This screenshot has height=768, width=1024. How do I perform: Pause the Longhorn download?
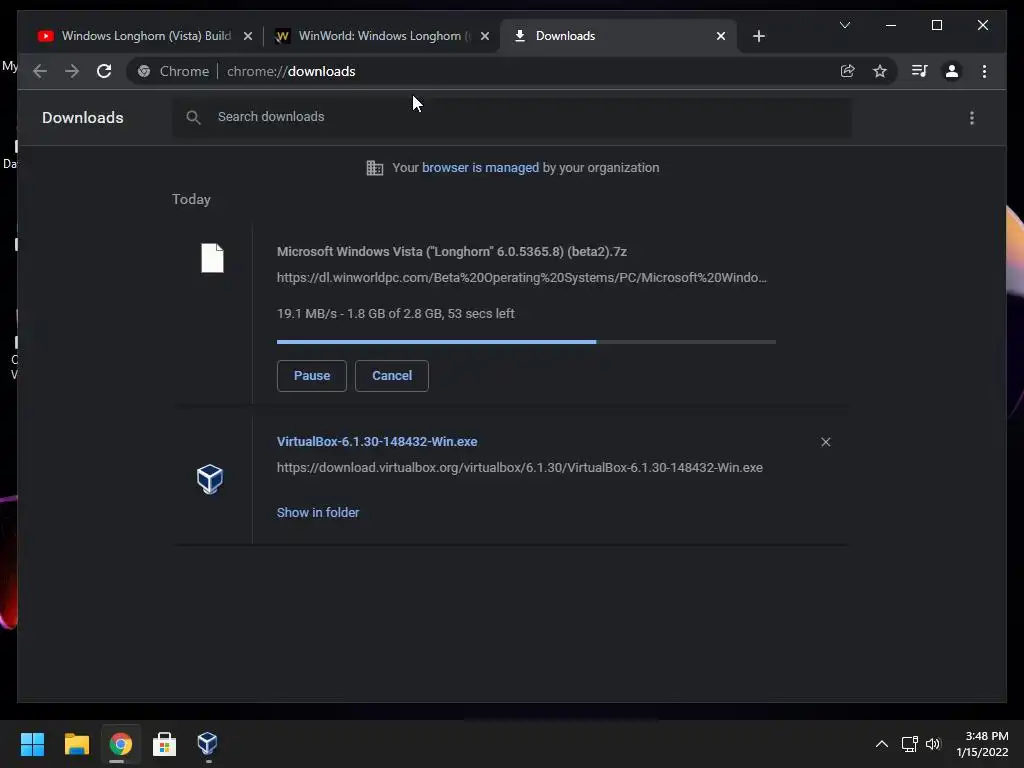[x=312, y=376]
